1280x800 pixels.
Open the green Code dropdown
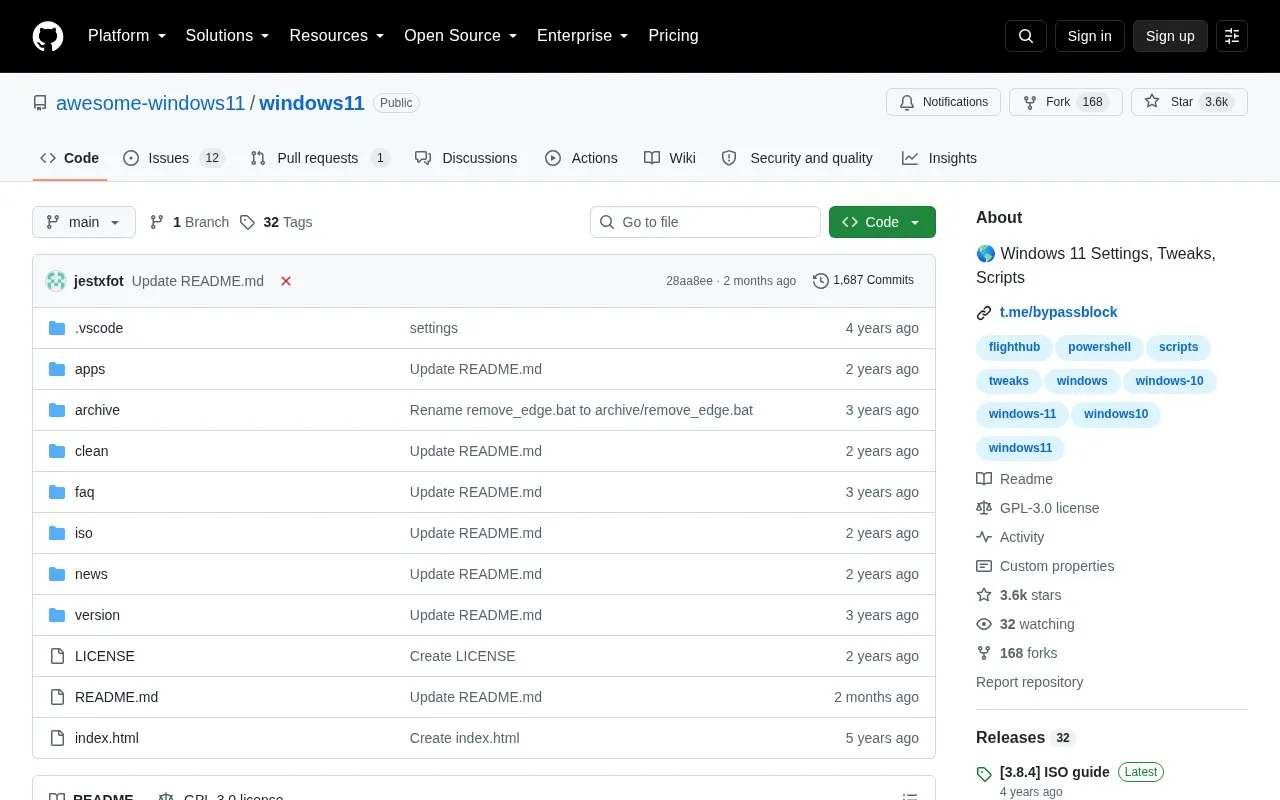click(x=882, y=222)
